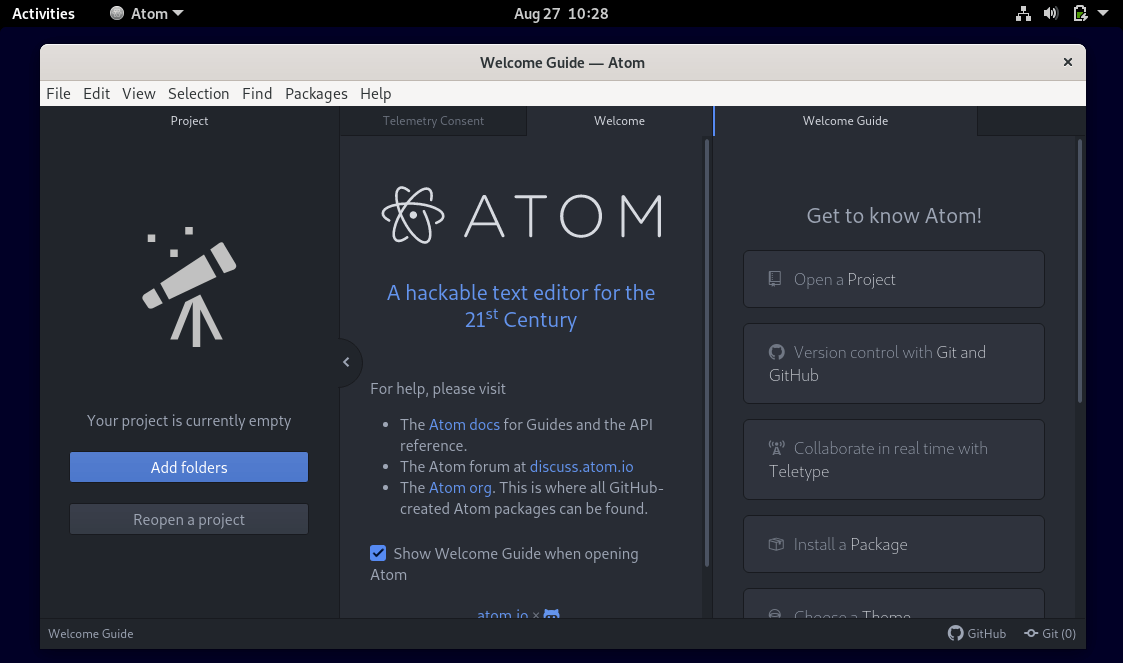The image size is (1123, 663).
Task: Click the Get to know Atom! heading
Action: pyautogui.click(x=894, y=216)
